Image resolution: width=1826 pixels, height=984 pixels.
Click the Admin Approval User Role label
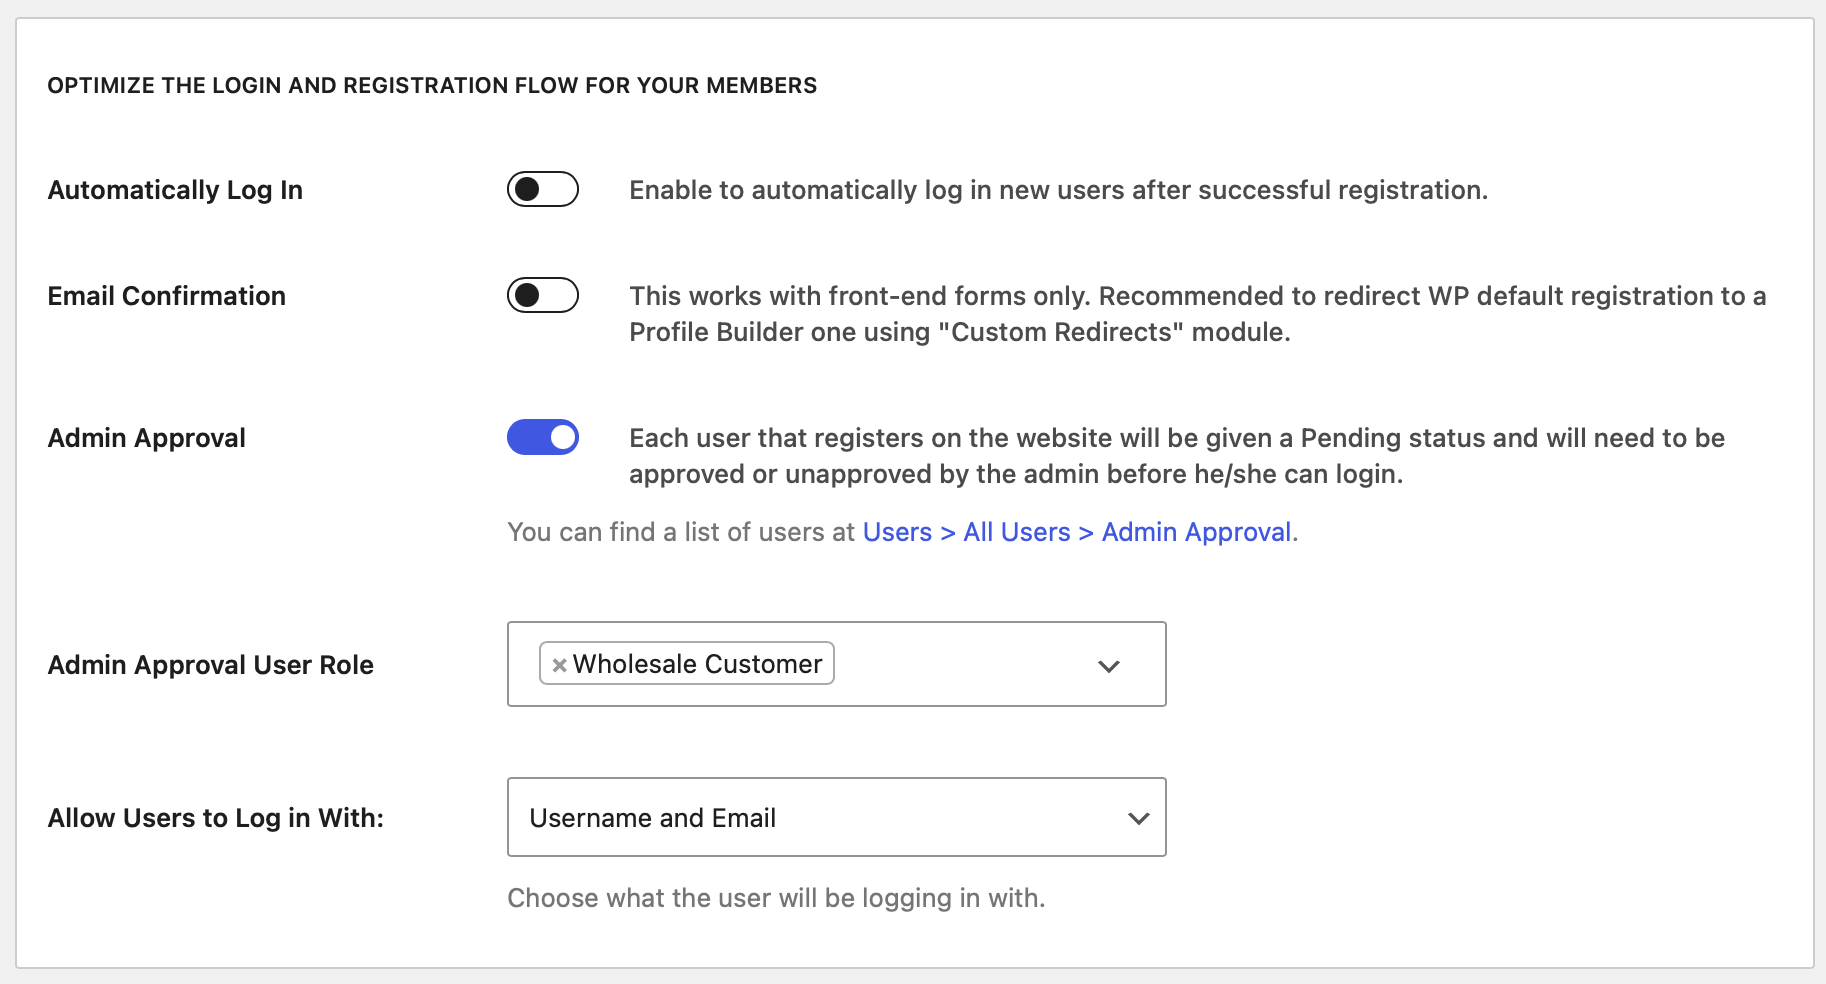click(211, 665)
